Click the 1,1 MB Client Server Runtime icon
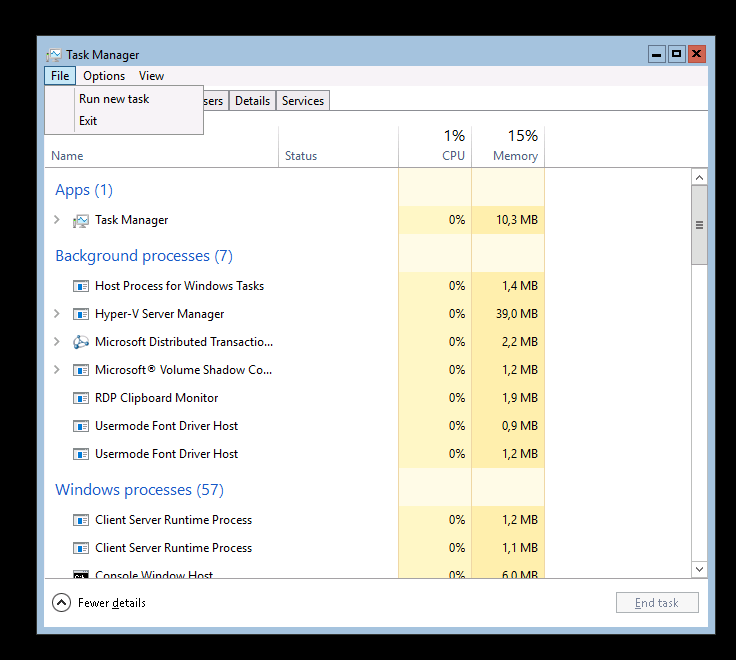This screenshot has height=660, width=736. [x=81, y=548]
